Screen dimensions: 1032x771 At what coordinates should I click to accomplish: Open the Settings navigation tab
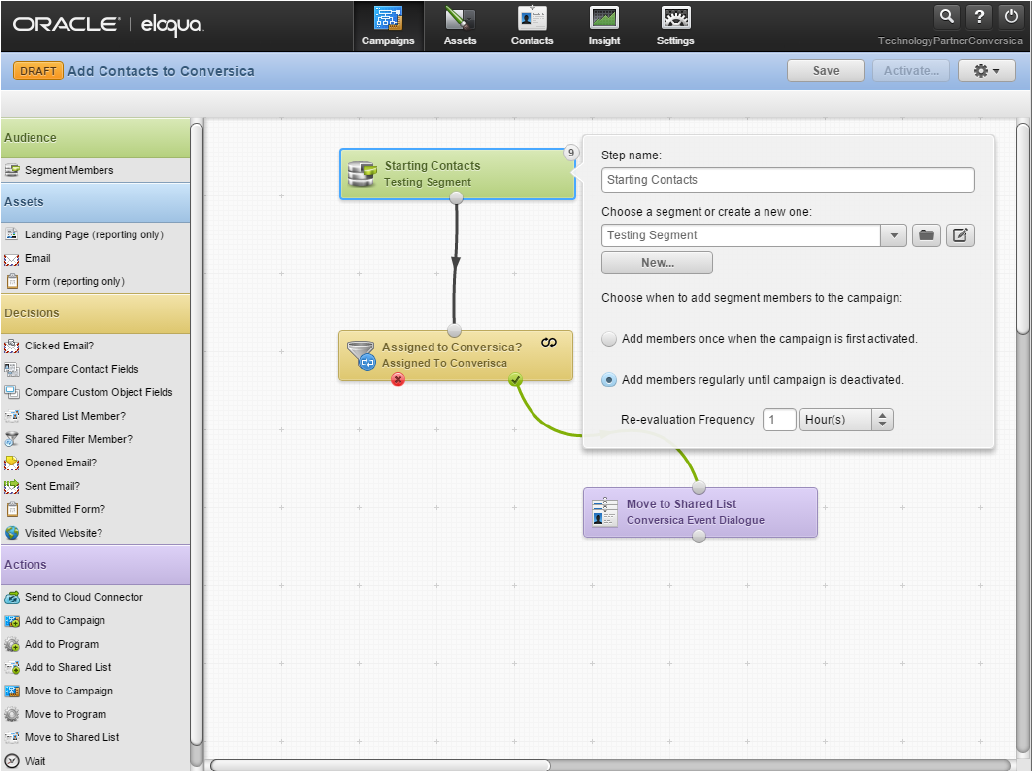coord(675,26)
